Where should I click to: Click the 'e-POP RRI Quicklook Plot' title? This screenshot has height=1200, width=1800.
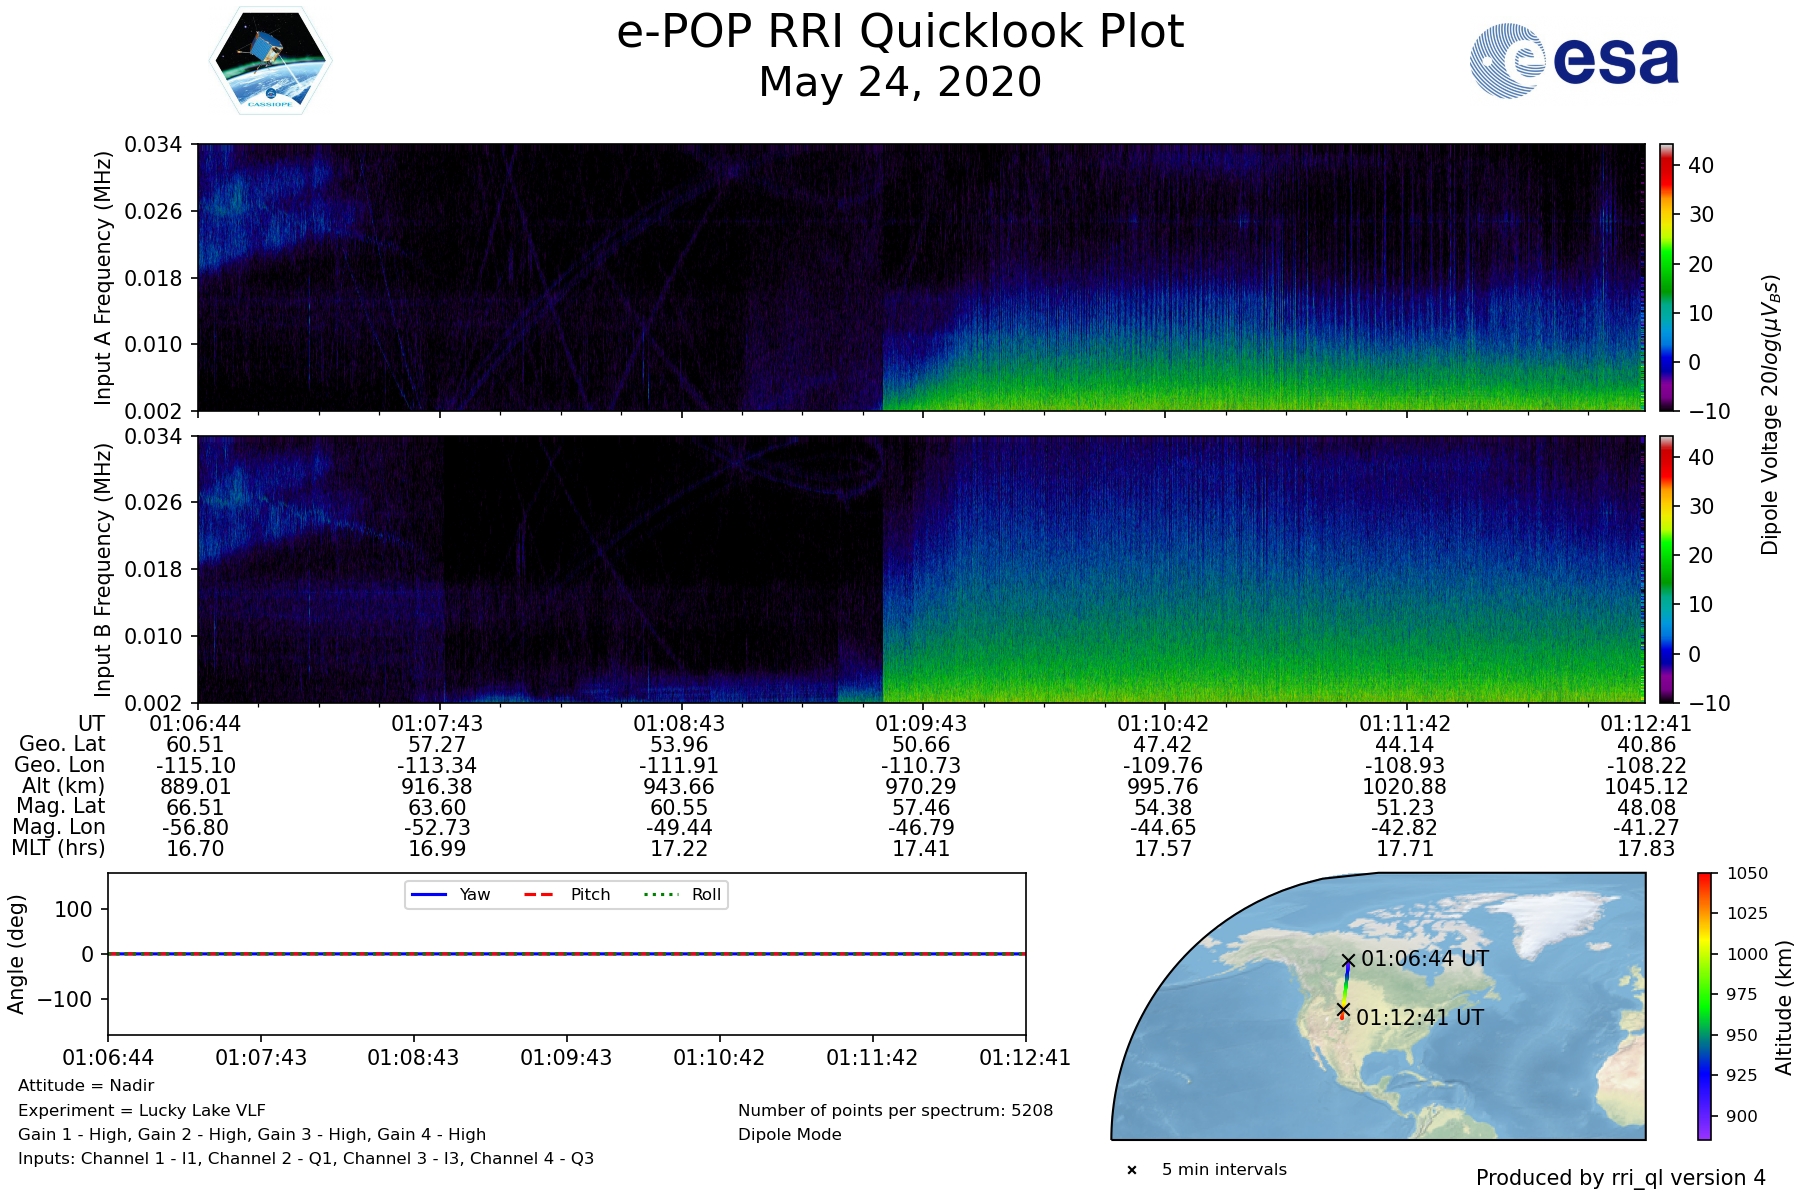900,32
